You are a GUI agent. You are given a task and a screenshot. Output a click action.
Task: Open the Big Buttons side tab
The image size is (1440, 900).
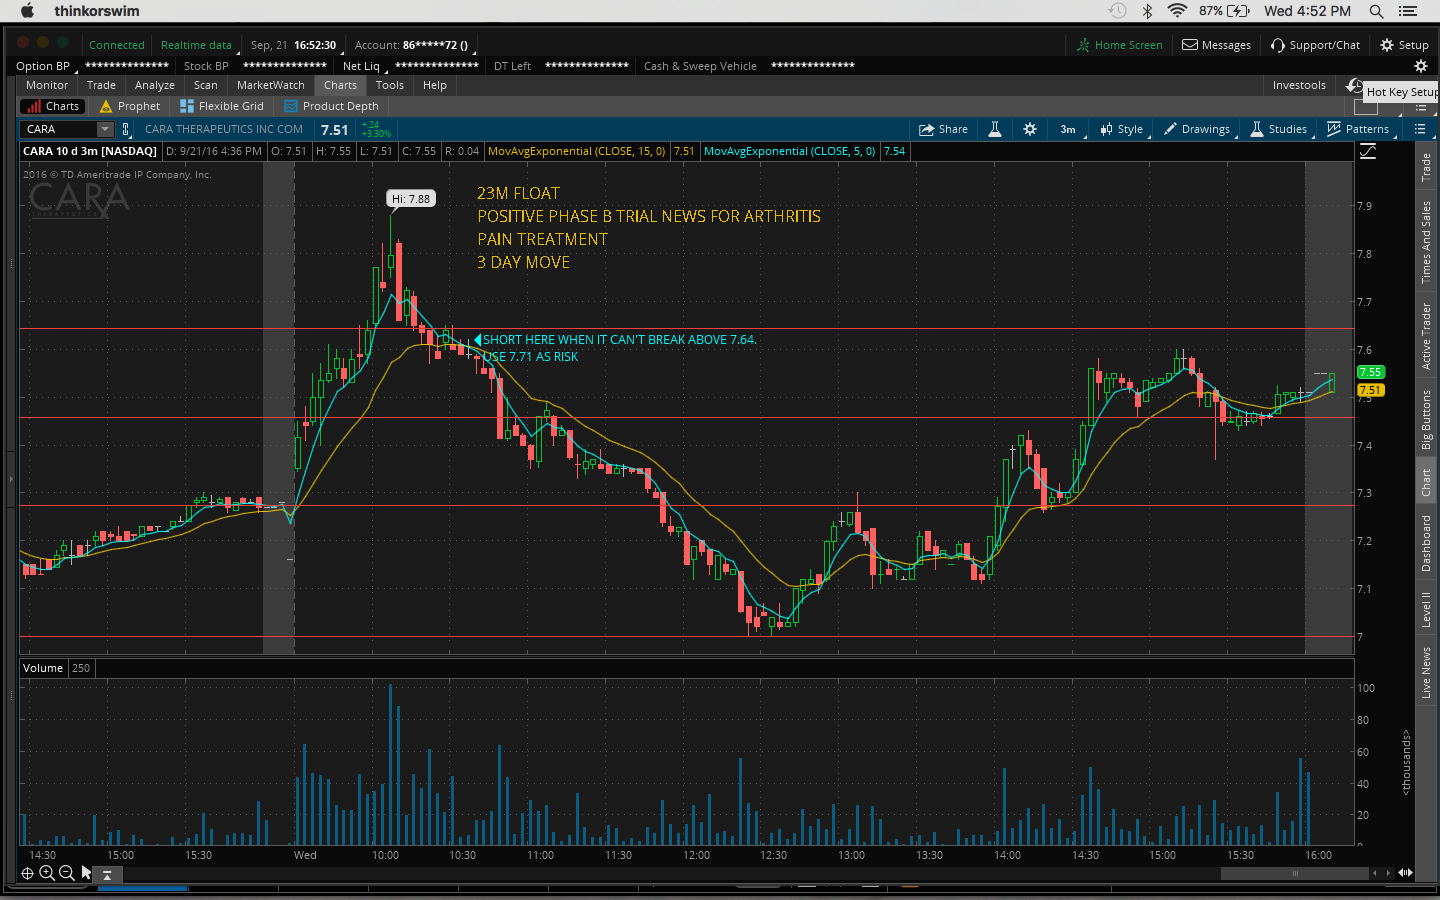click(x=1426, y=420)
